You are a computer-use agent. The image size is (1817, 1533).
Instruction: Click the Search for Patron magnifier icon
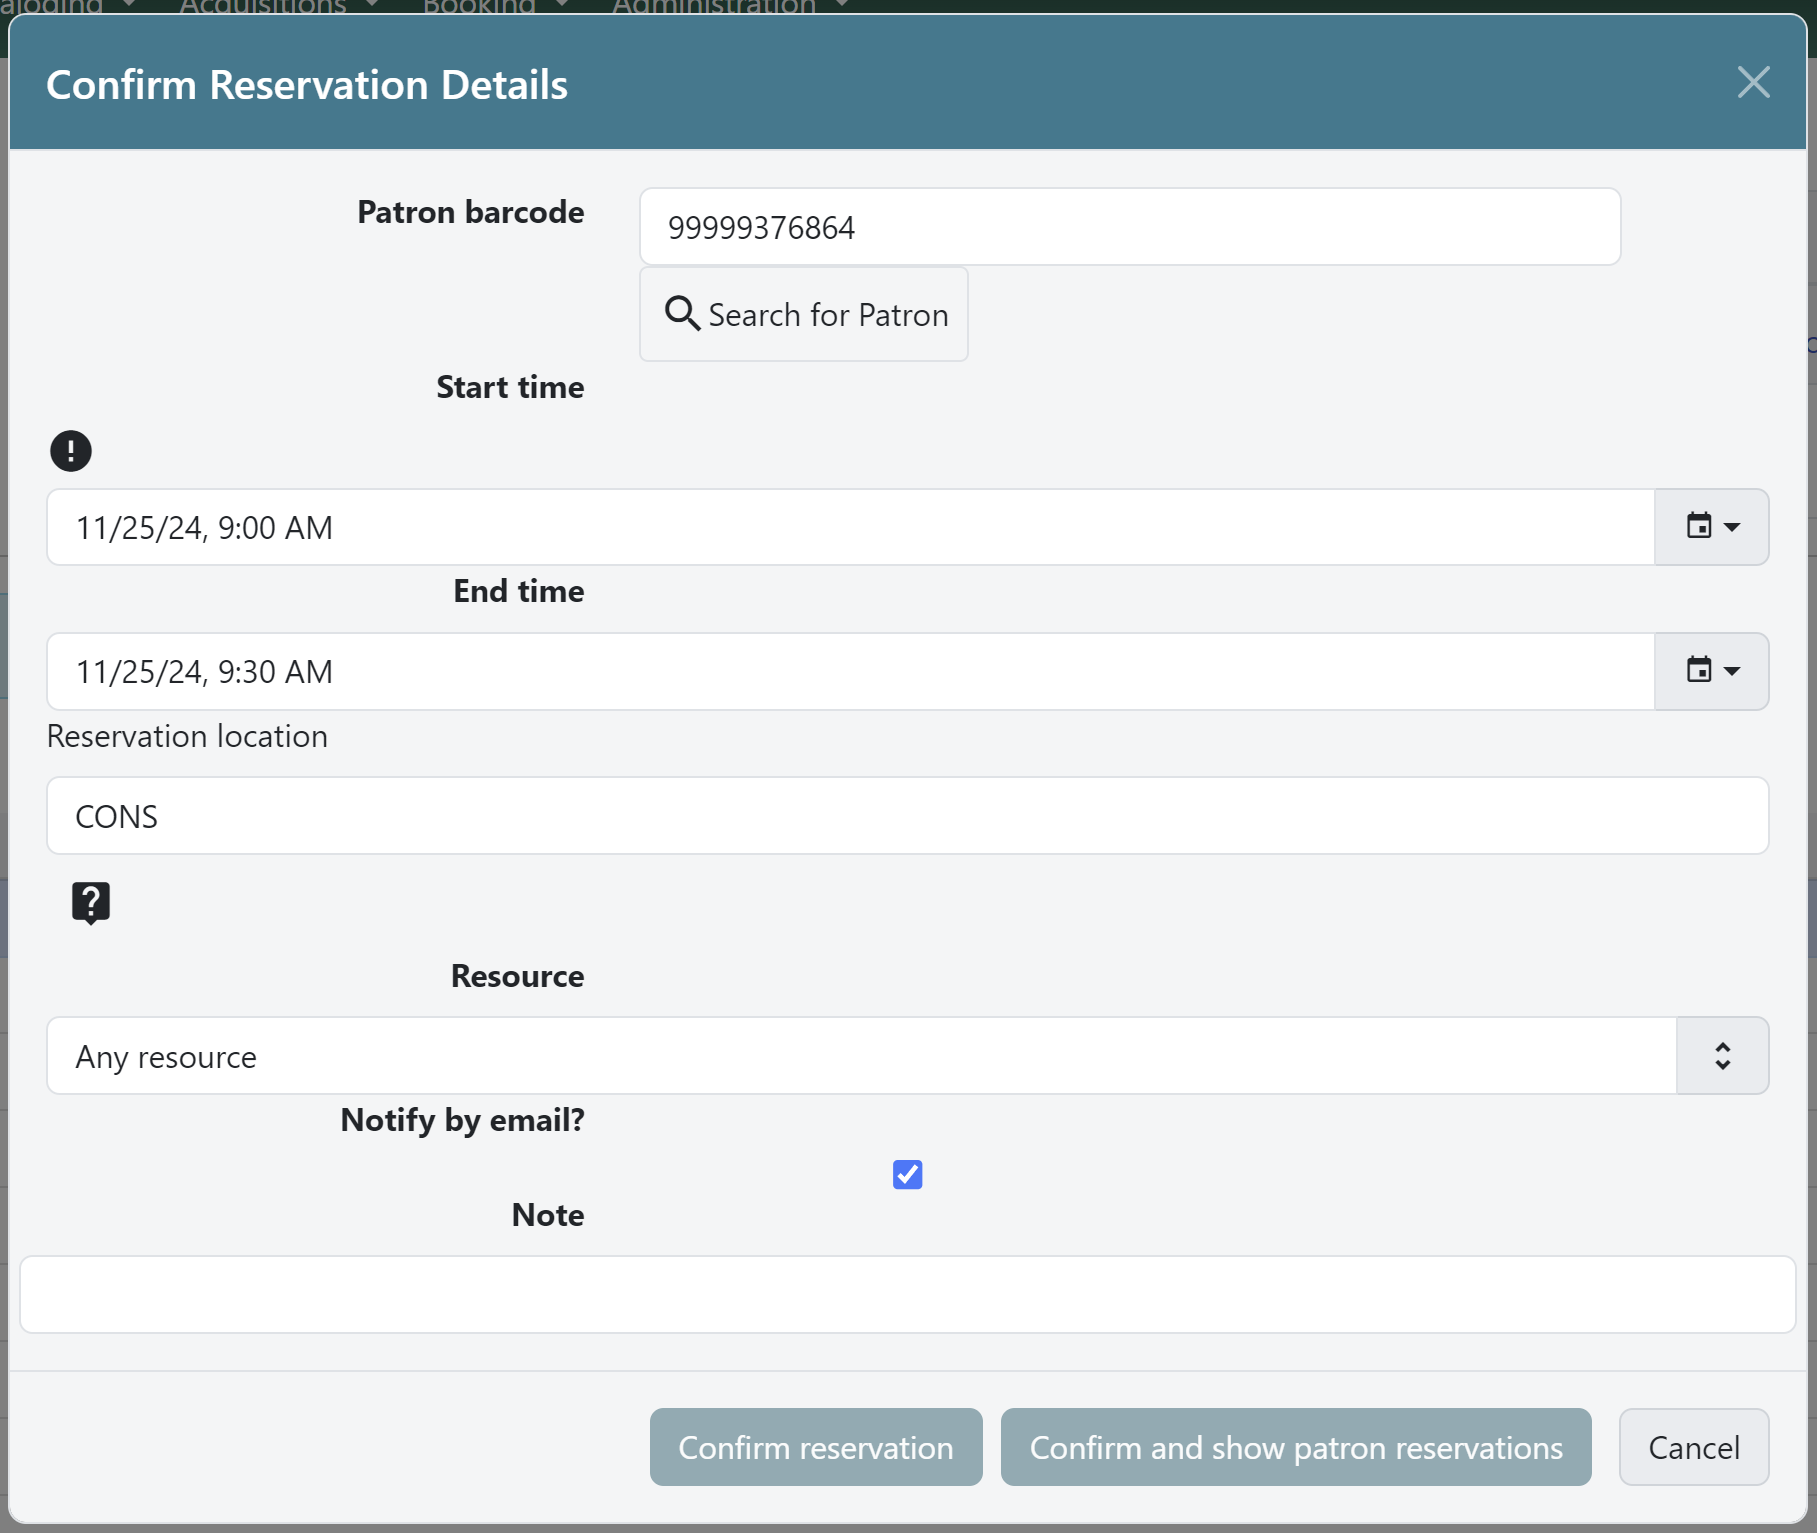[x=683, y=314]
